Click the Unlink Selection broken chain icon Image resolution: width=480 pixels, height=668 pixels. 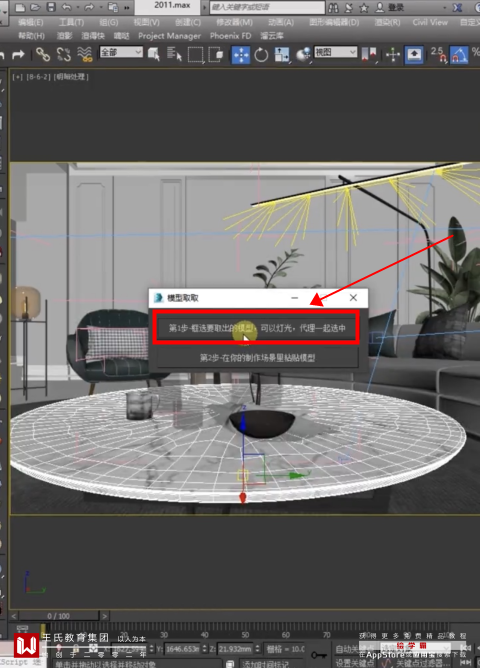coord(63,55)
